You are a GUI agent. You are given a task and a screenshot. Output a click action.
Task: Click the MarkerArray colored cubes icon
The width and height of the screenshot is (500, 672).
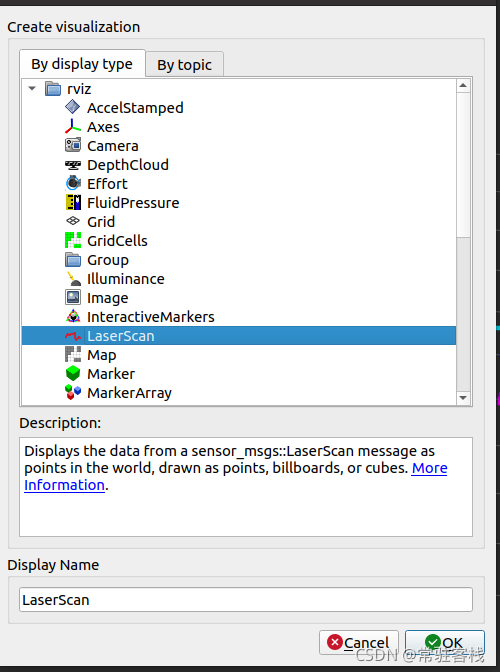[x=72, y=392]
